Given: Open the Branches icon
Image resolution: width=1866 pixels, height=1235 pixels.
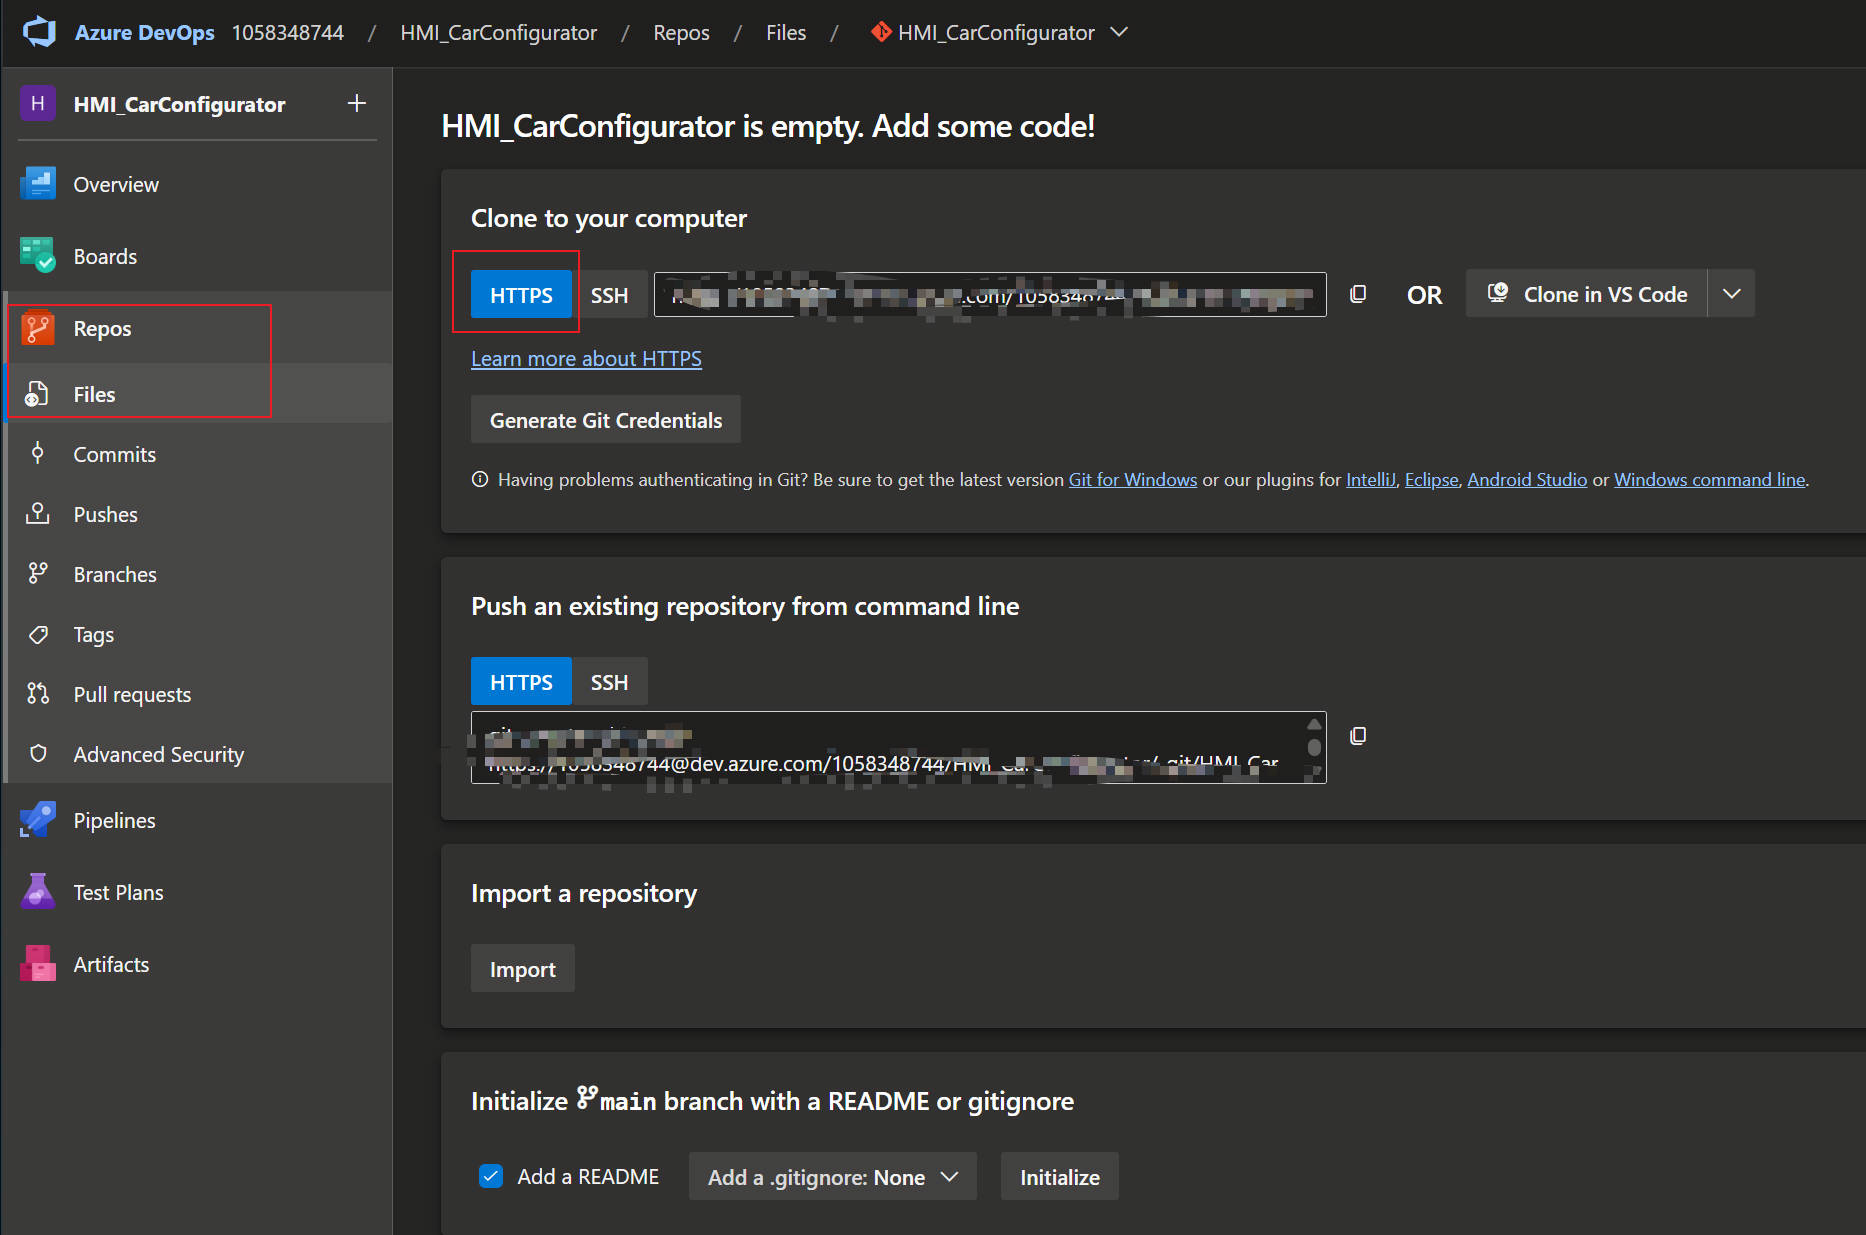Looking at the screenshot, I should (37, 574).
